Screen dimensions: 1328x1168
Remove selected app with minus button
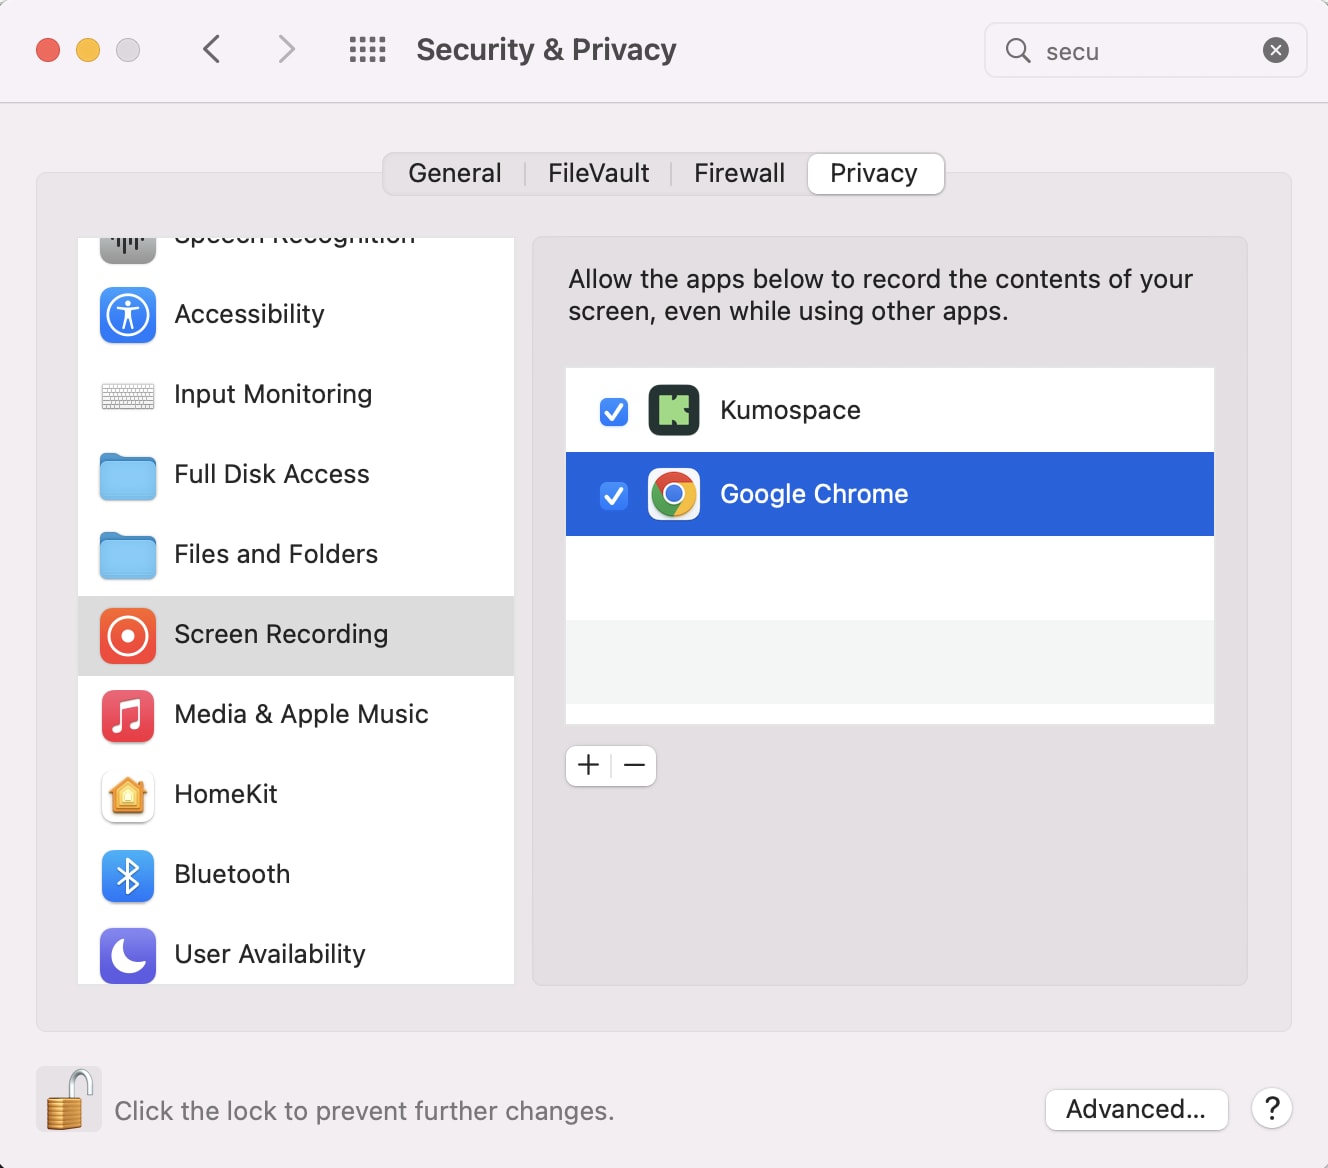[x=634, y=766]
